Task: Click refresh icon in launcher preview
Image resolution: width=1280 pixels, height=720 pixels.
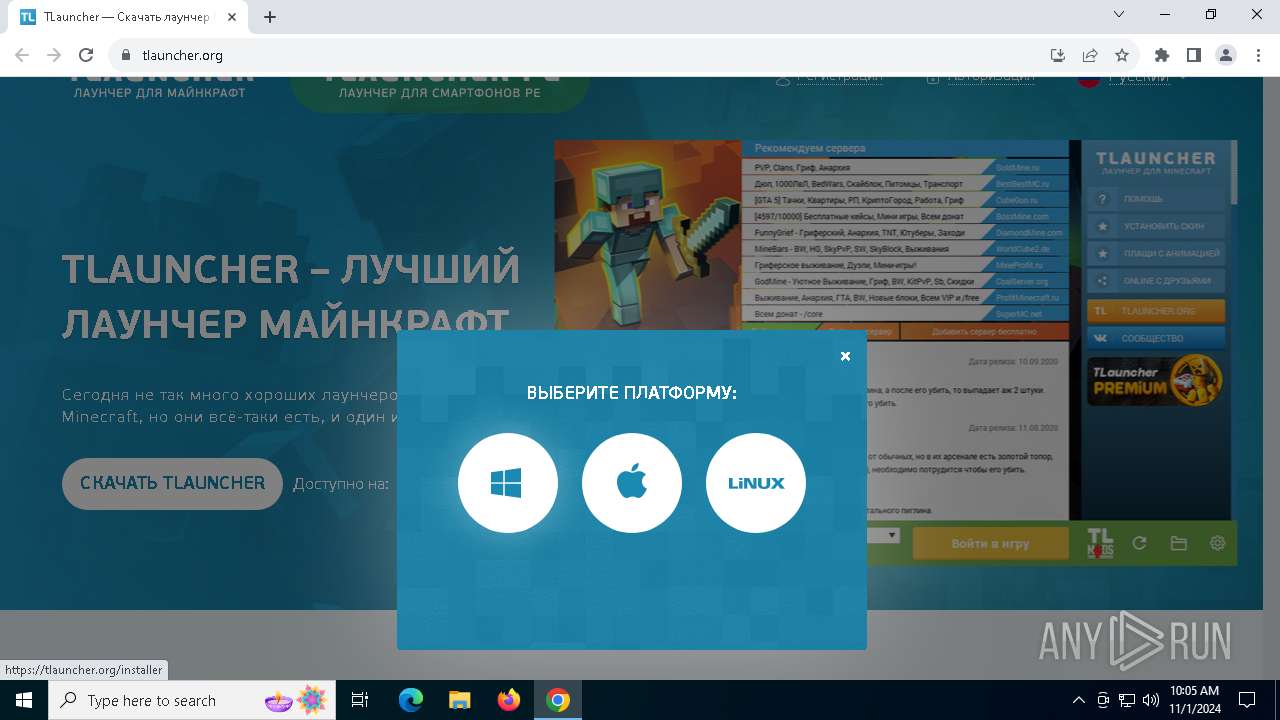Action: click(1139, 543)
